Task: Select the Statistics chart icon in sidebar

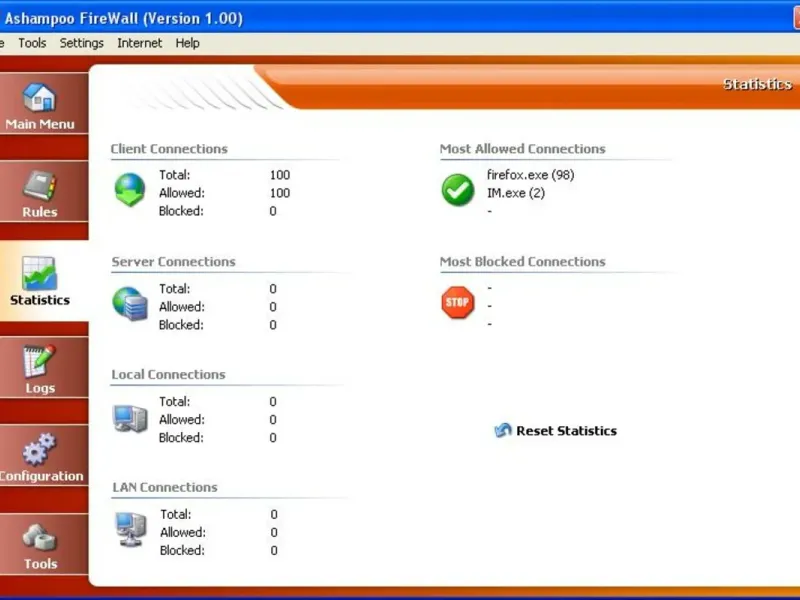Action: 39,273
